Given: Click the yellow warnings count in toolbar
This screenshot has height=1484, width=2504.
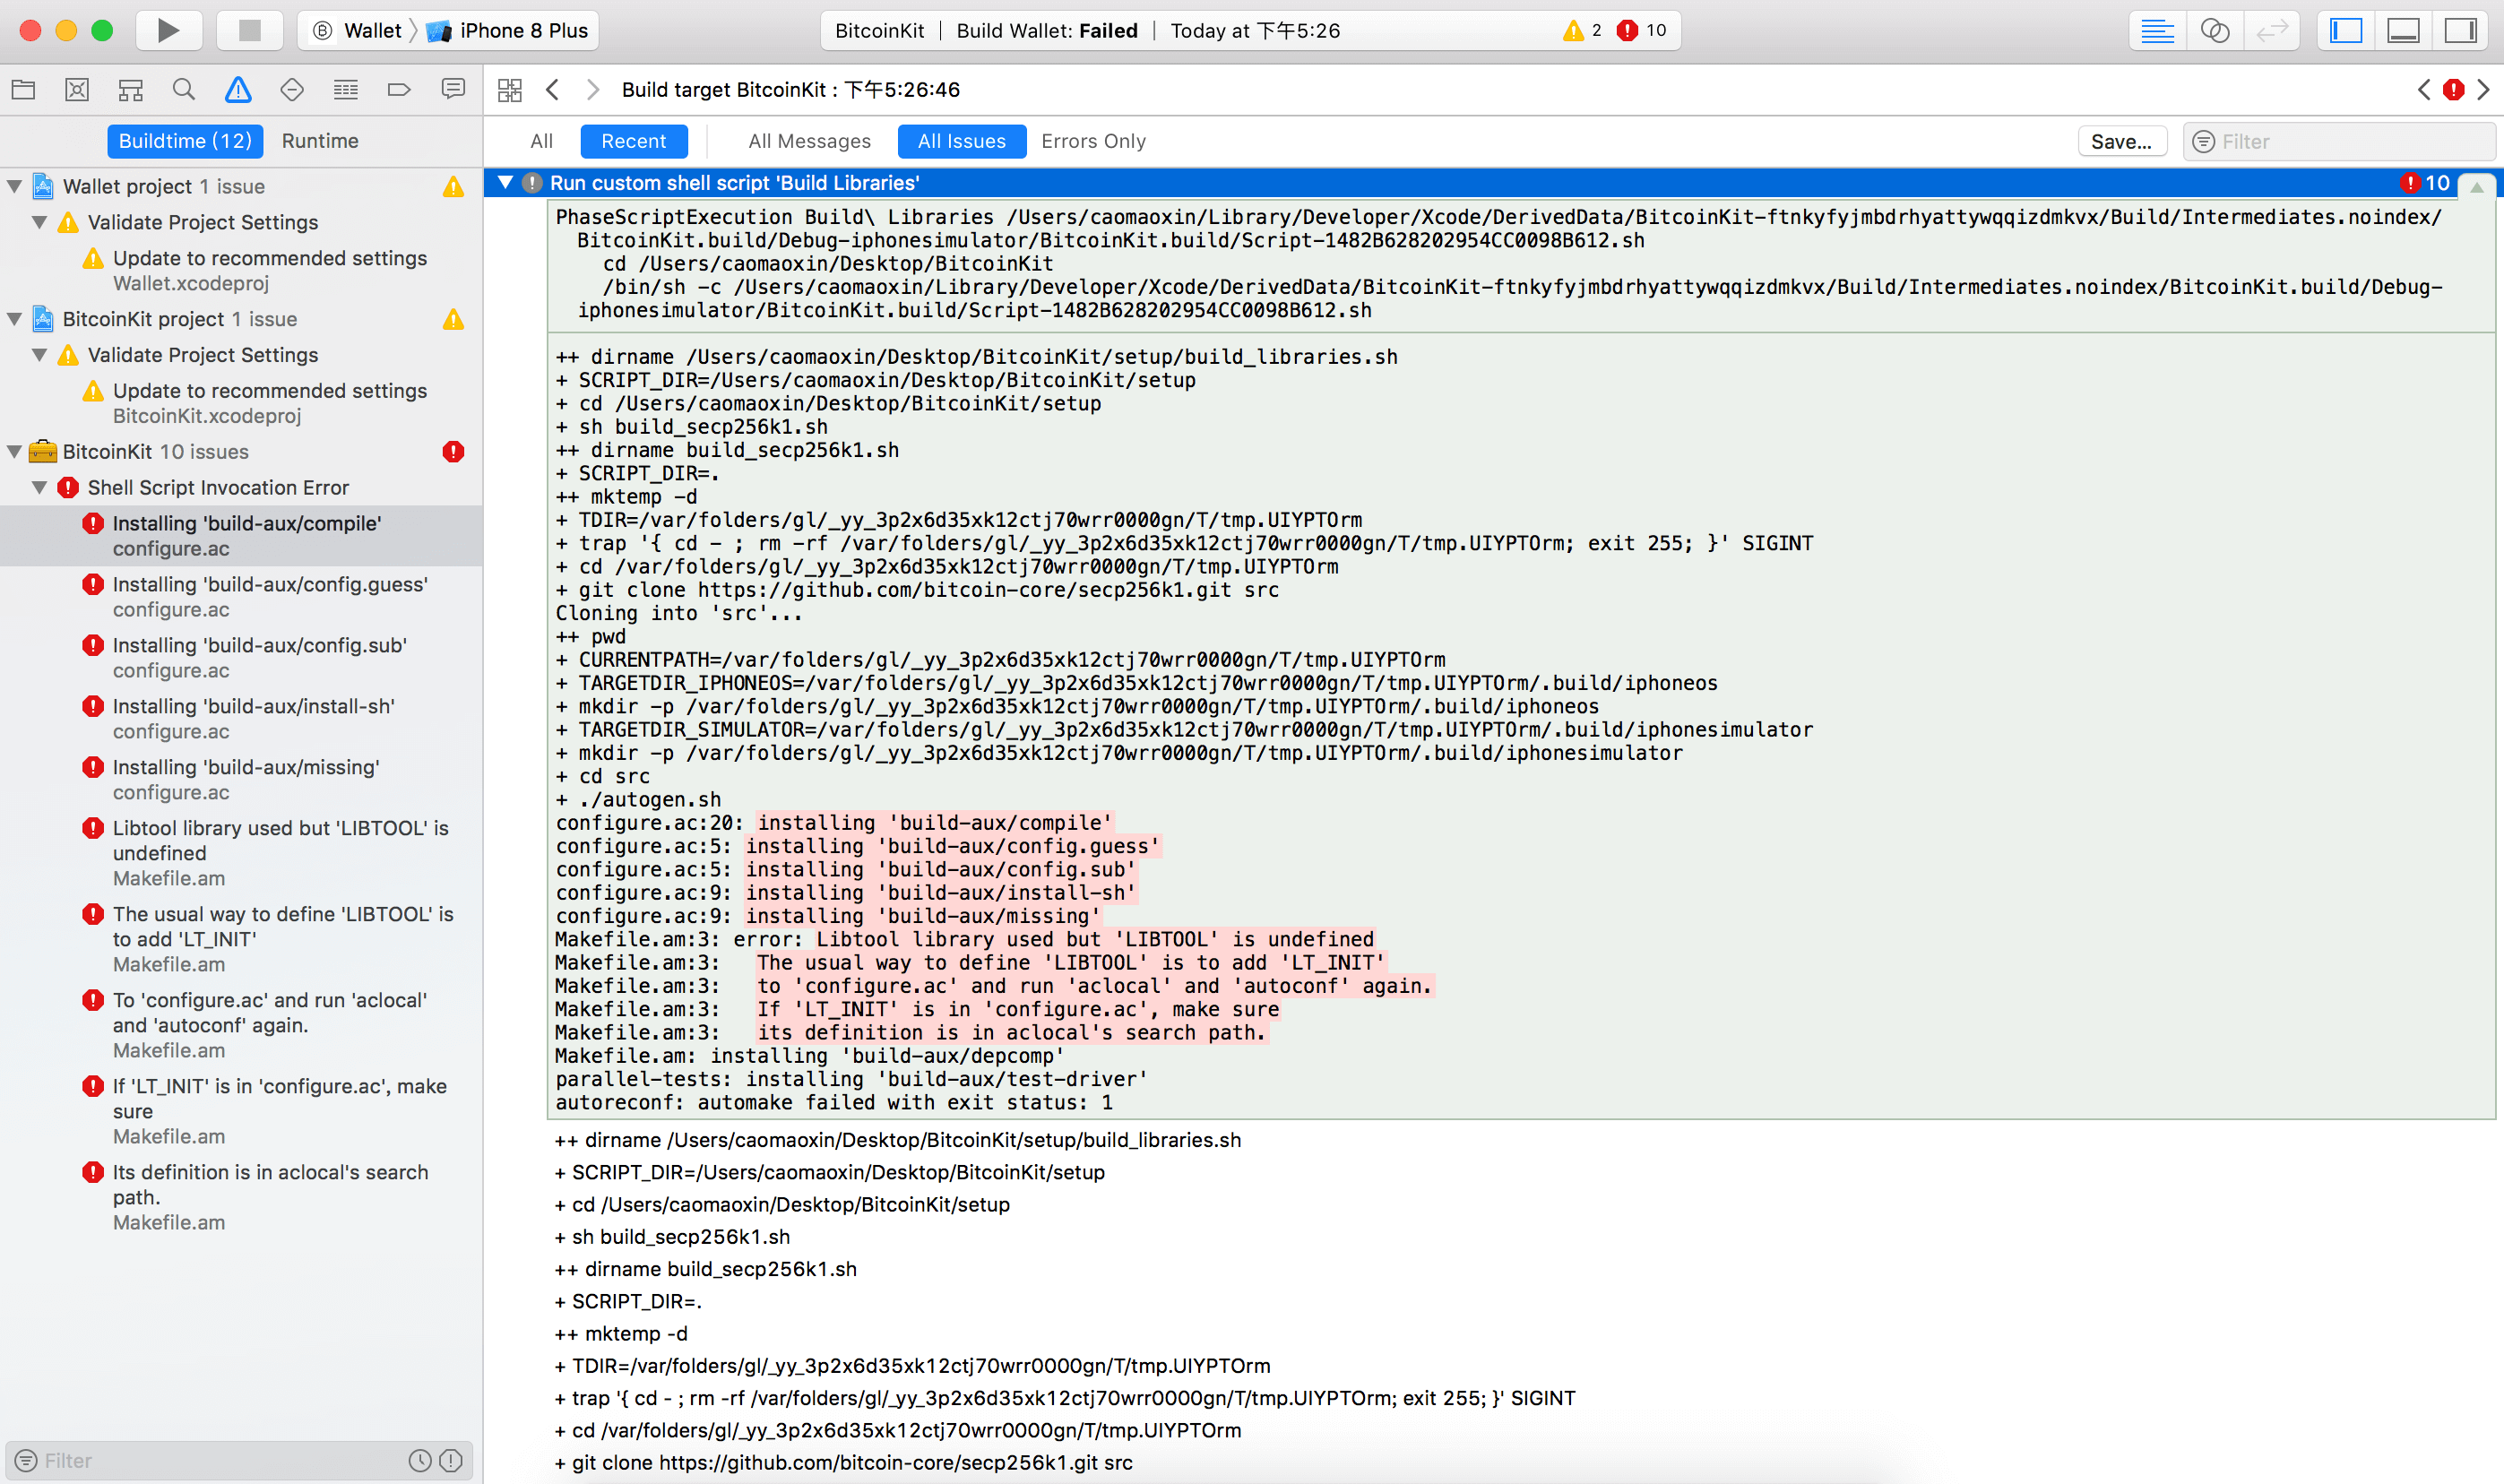Looking at the screenshot, I should [1582, 30].
